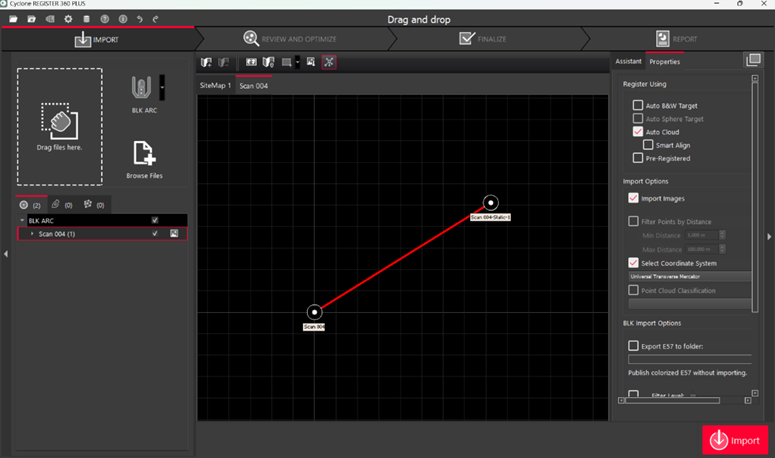Click the Browse Files icon
The image size is (775, 458).
[x=144, y=154]
